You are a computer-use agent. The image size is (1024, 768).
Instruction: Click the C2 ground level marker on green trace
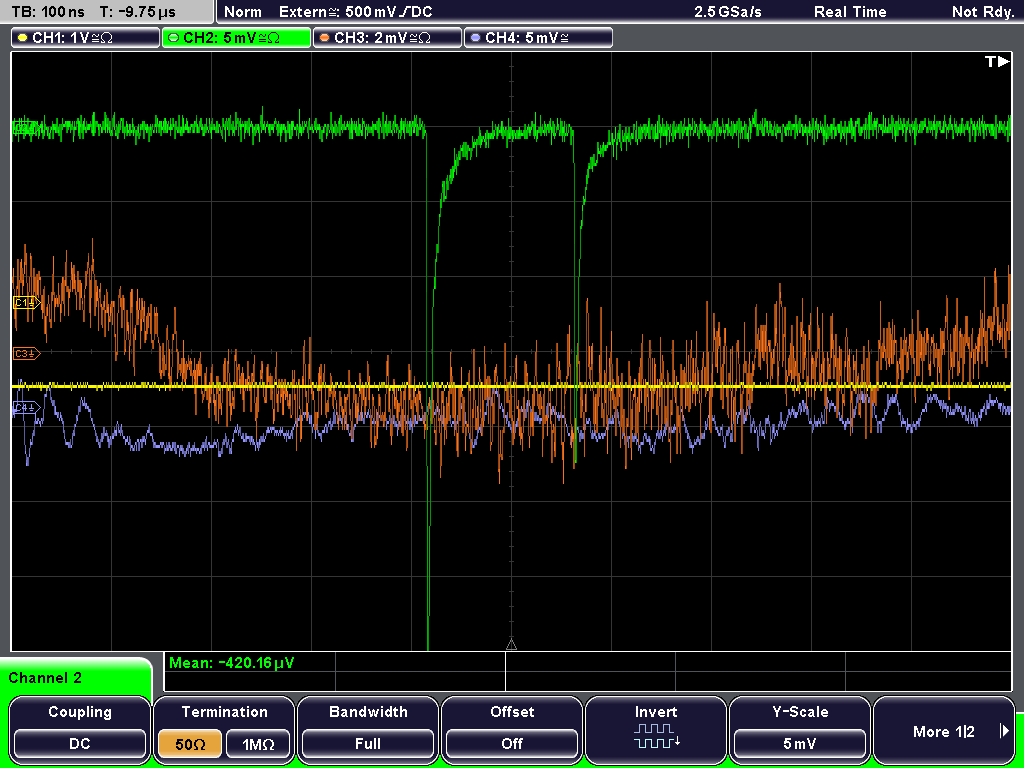[24, 129]
